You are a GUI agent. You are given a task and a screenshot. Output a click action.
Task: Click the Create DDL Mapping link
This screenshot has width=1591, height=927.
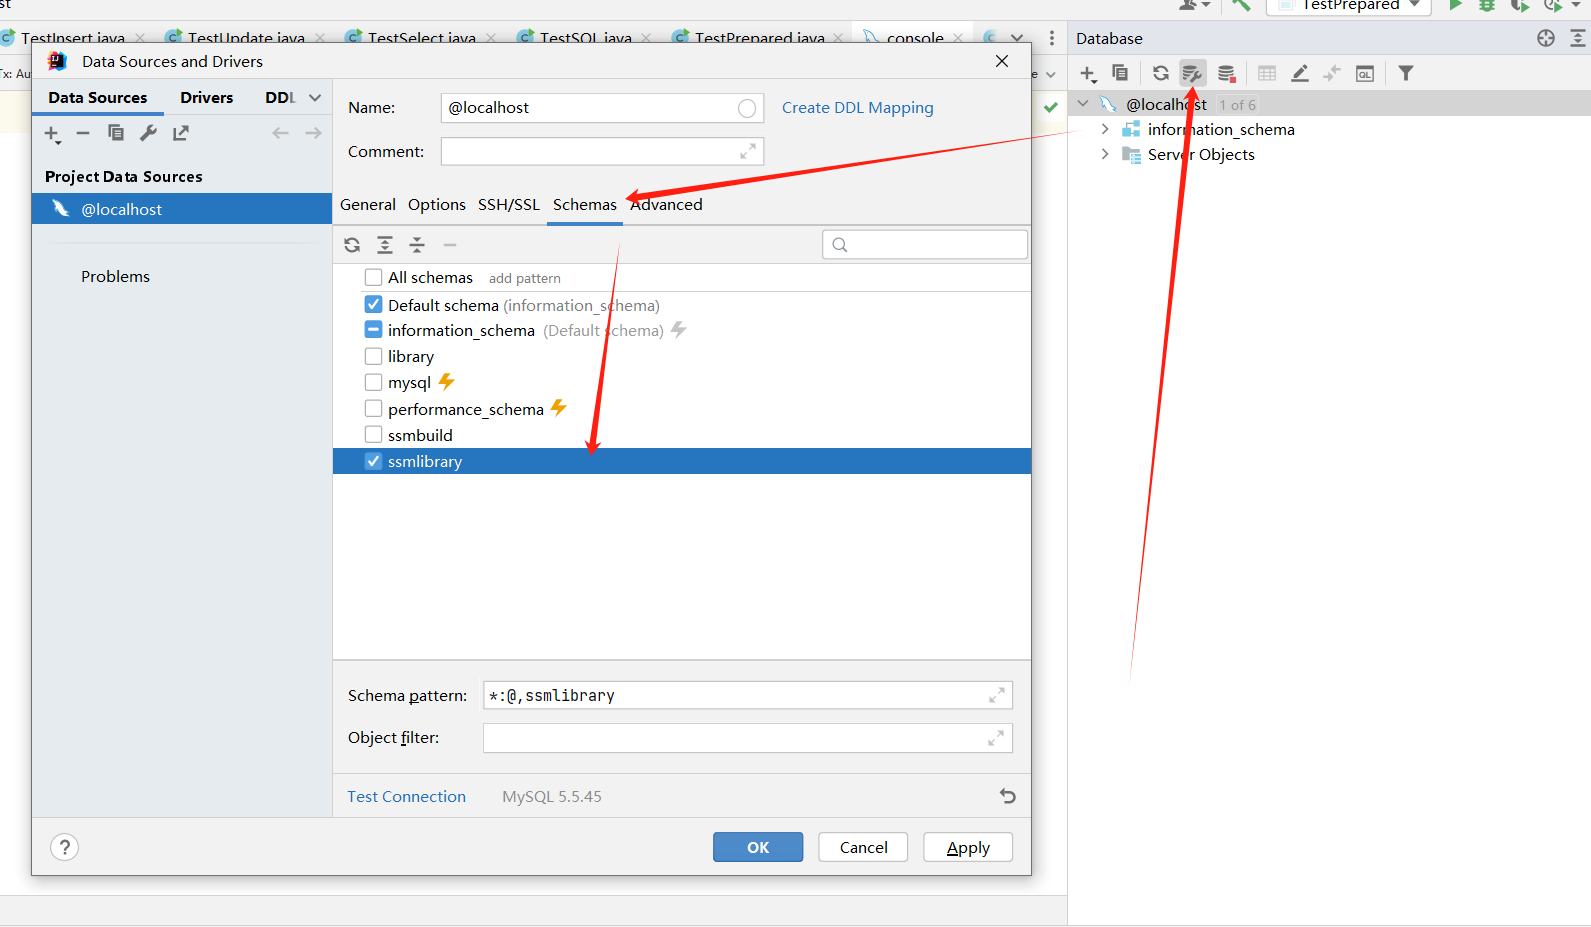(x=858, y=107)
